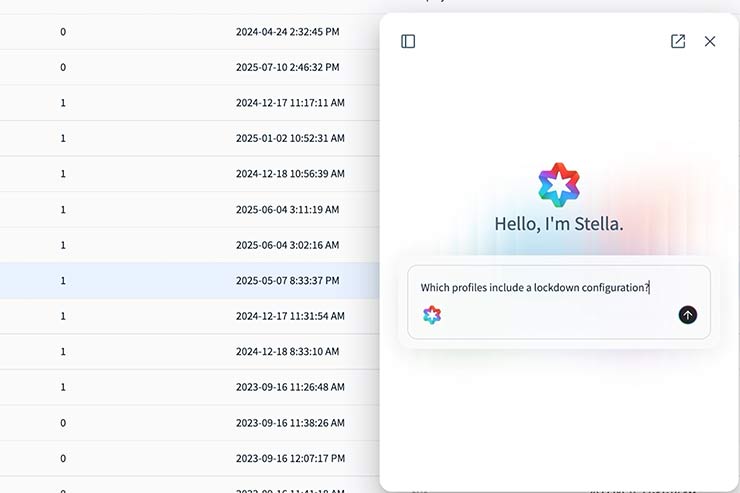Select the row dated 2025-07-10 2:46:32 PM

pos(287,67)
